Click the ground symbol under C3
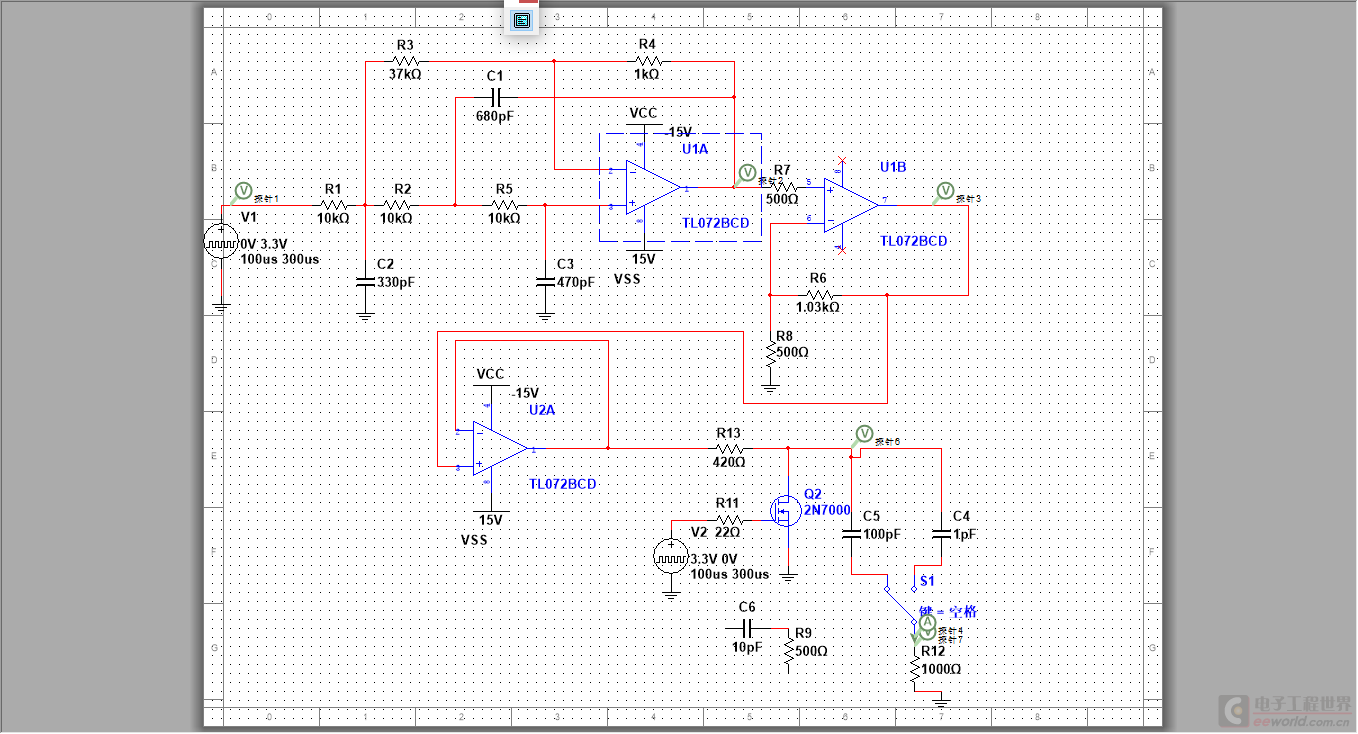 pyautogui.click(x=545, y=314)
